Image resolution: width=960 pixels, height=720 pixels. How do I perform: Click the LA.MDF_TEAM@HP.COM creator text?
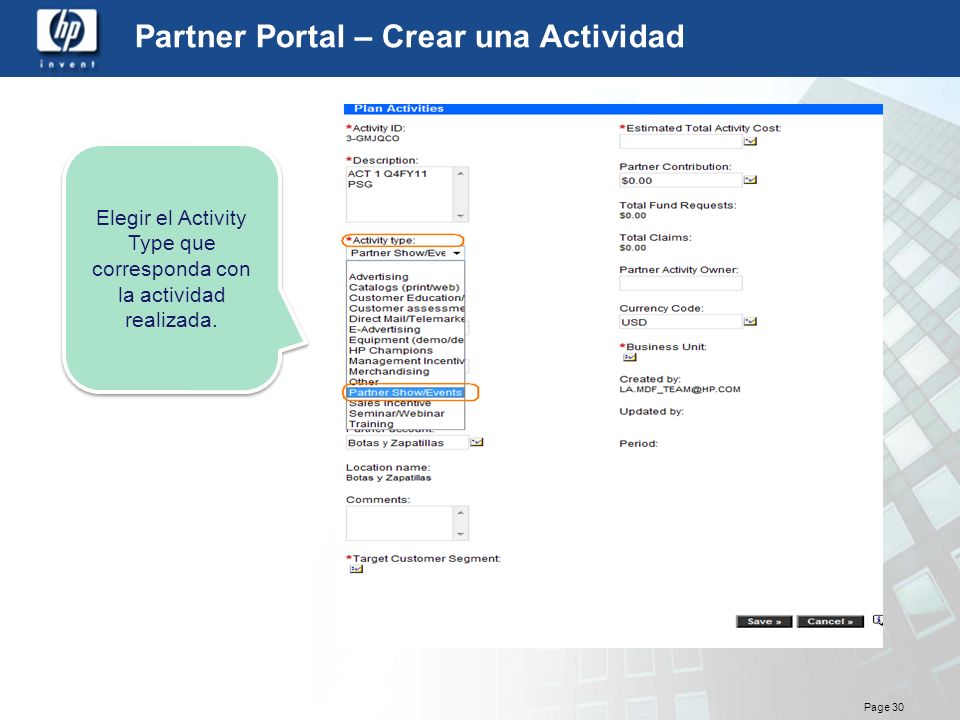coord(680,389)
